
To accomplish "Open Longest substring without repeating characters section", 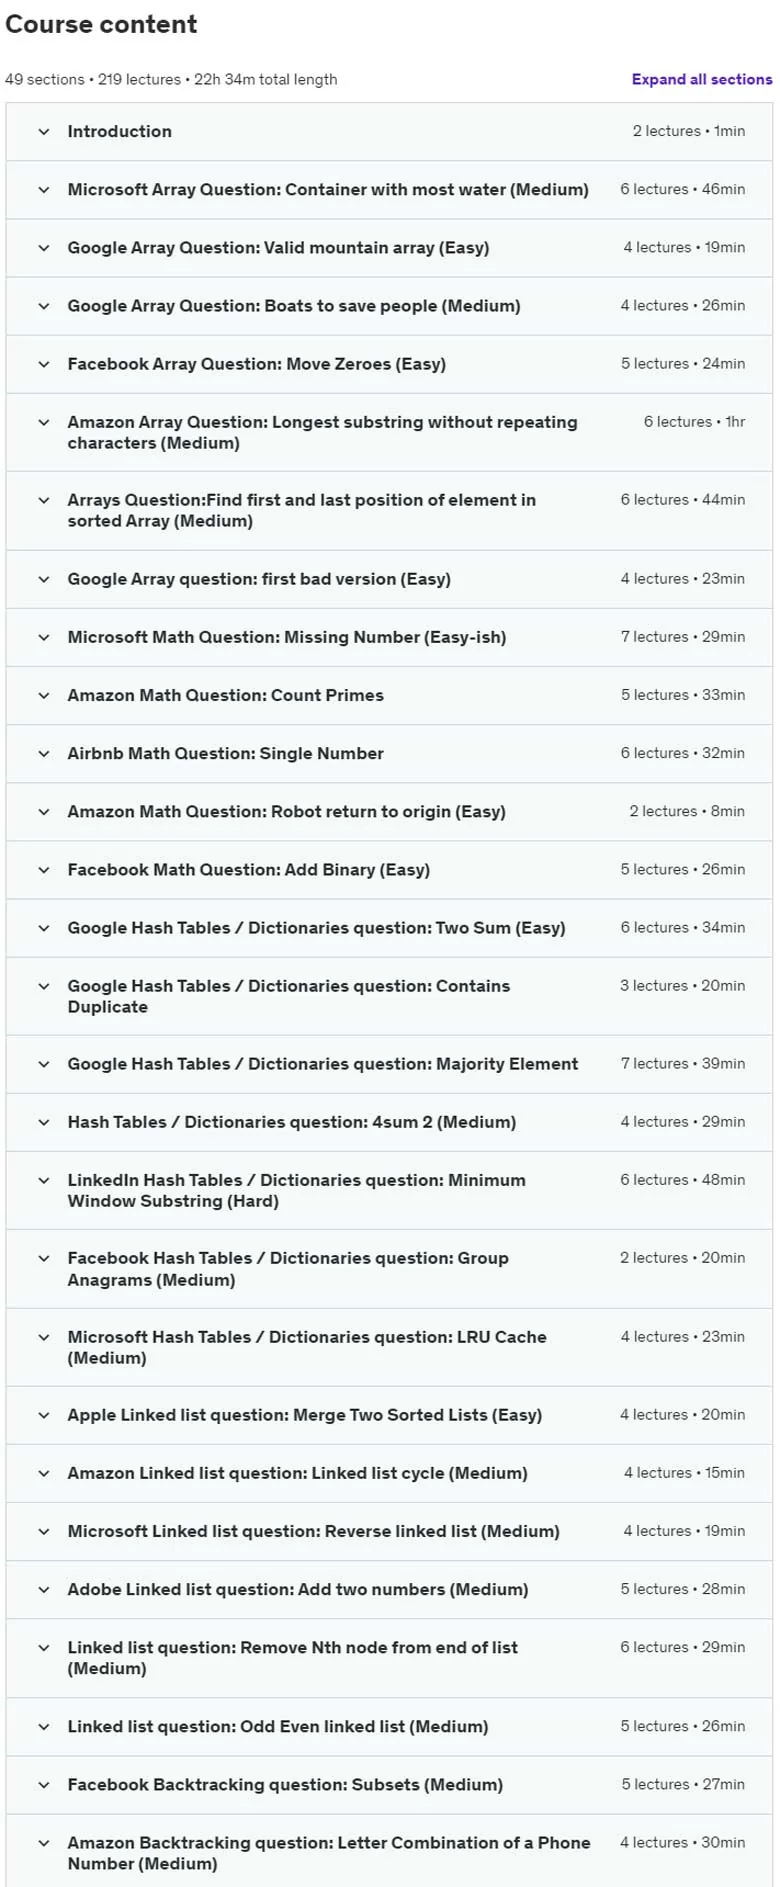I will point(389,432).
